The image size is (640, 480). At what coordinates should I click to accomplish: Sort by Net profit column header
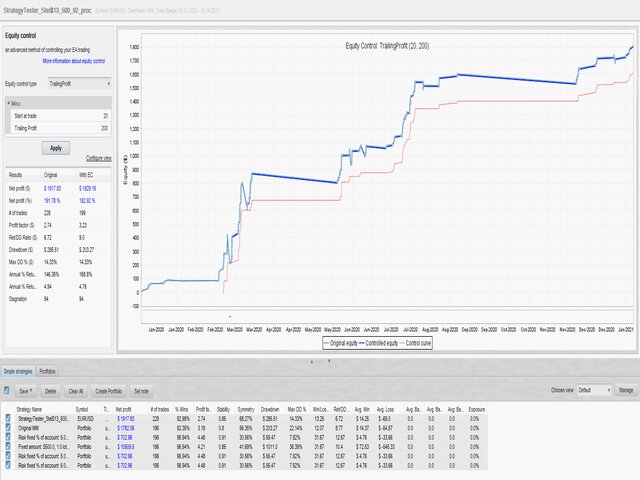click(x=123, y=409)
